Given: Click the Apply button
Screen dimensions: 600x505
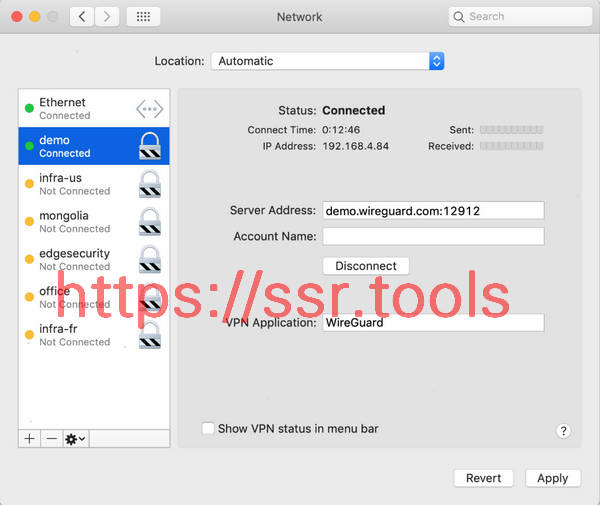Looking at the screenshot, I should point(552,478).
